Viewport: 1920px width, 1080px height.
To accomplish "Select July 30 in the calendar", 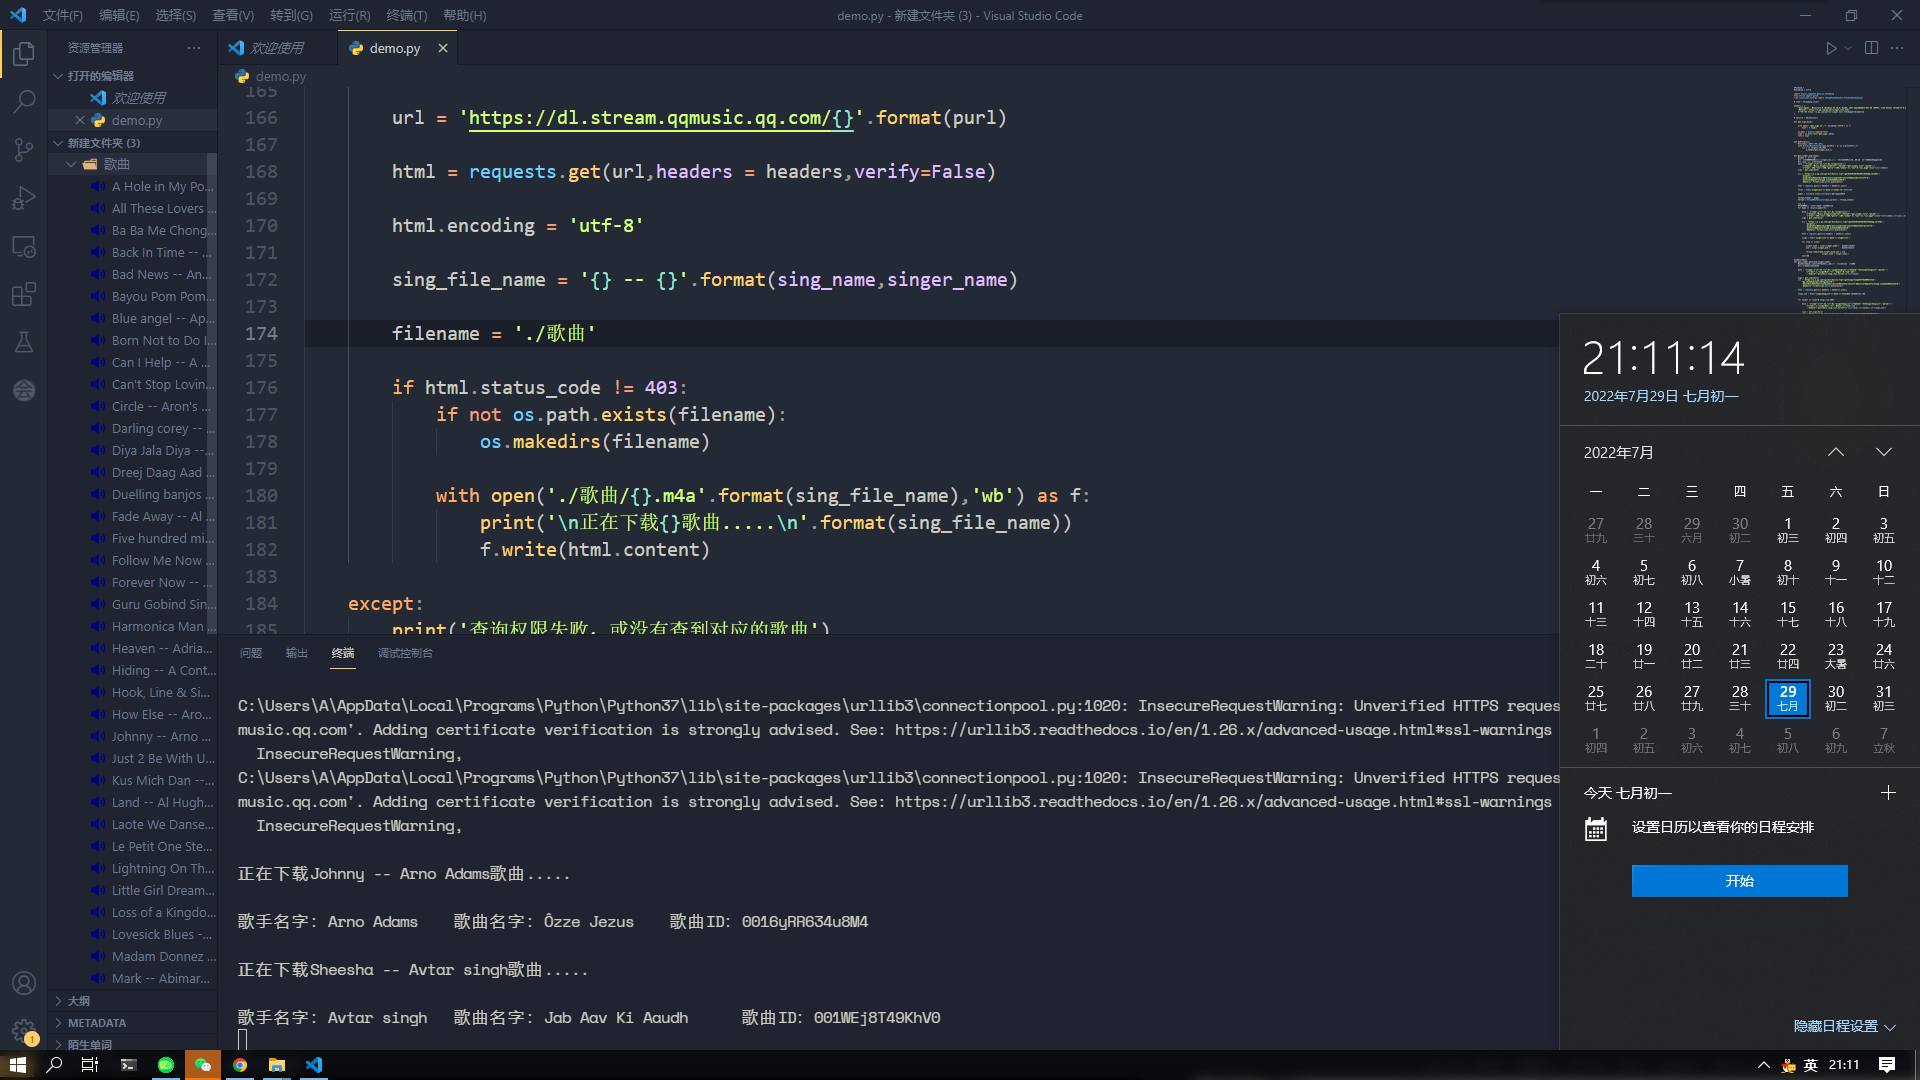I will [x=1836, y=697].
